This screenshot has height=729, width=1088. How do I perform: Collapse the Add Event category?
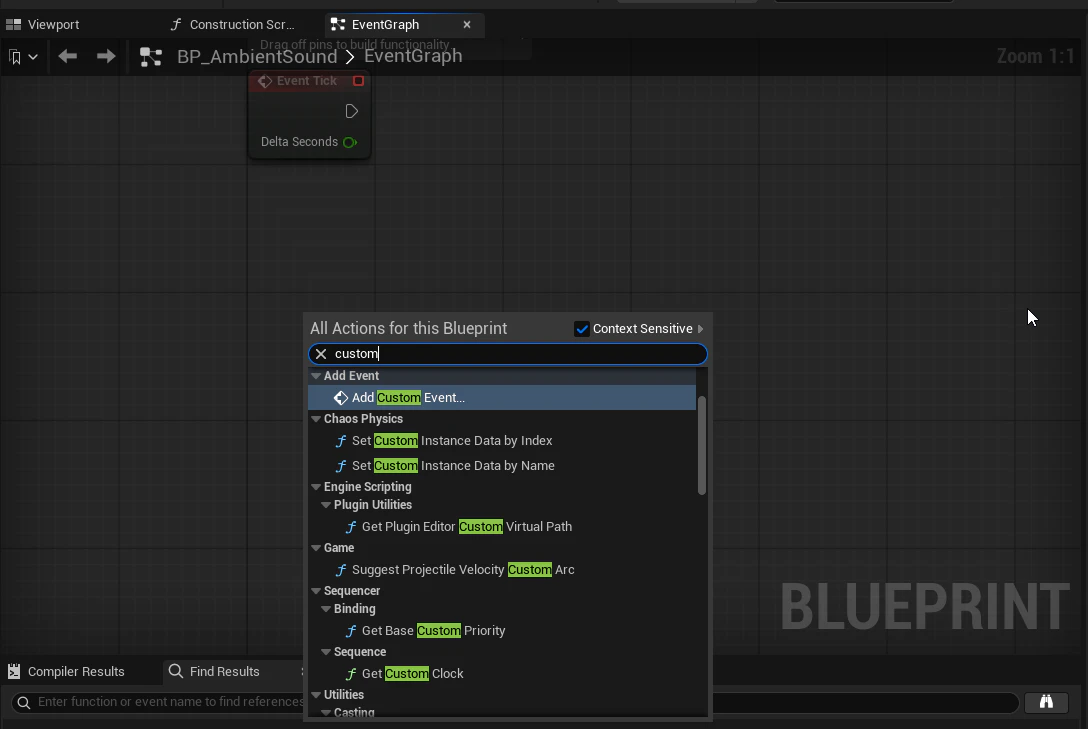(316, 376)
